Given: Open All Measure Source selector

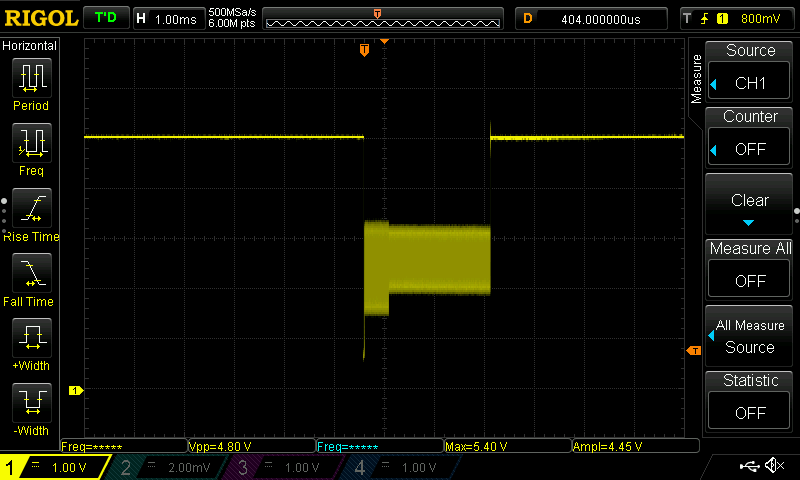Looking at the screenshot, I should coord(750,336).
